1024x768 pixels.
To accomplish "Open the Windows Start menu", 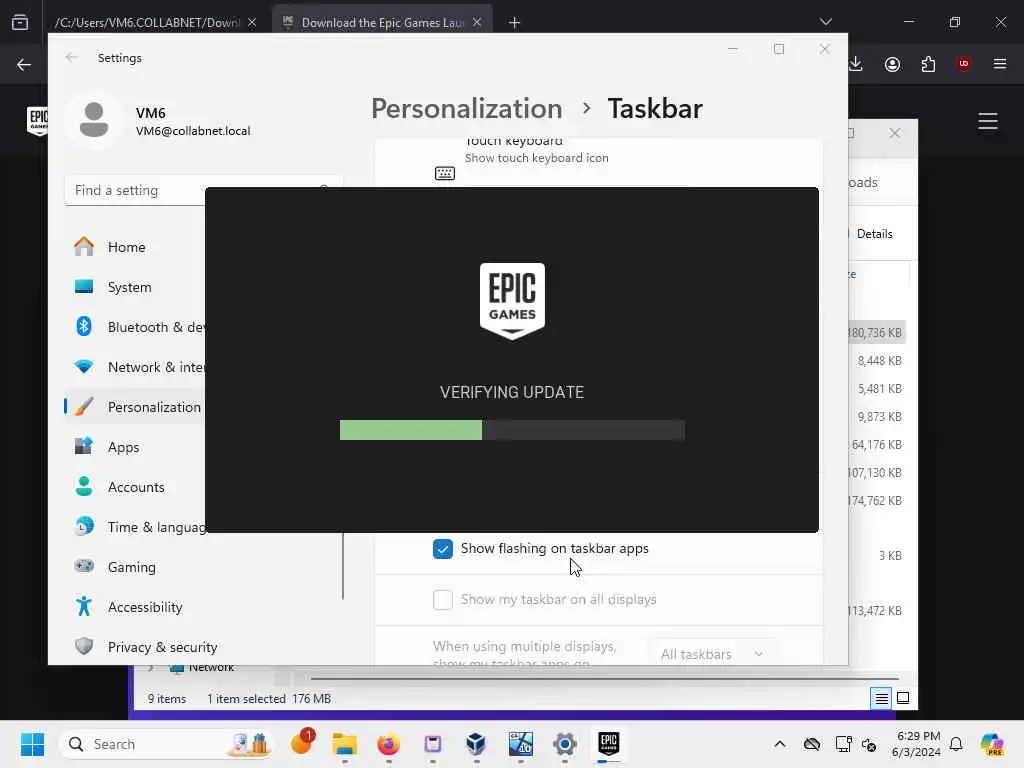I will click(x=32, y=744).
